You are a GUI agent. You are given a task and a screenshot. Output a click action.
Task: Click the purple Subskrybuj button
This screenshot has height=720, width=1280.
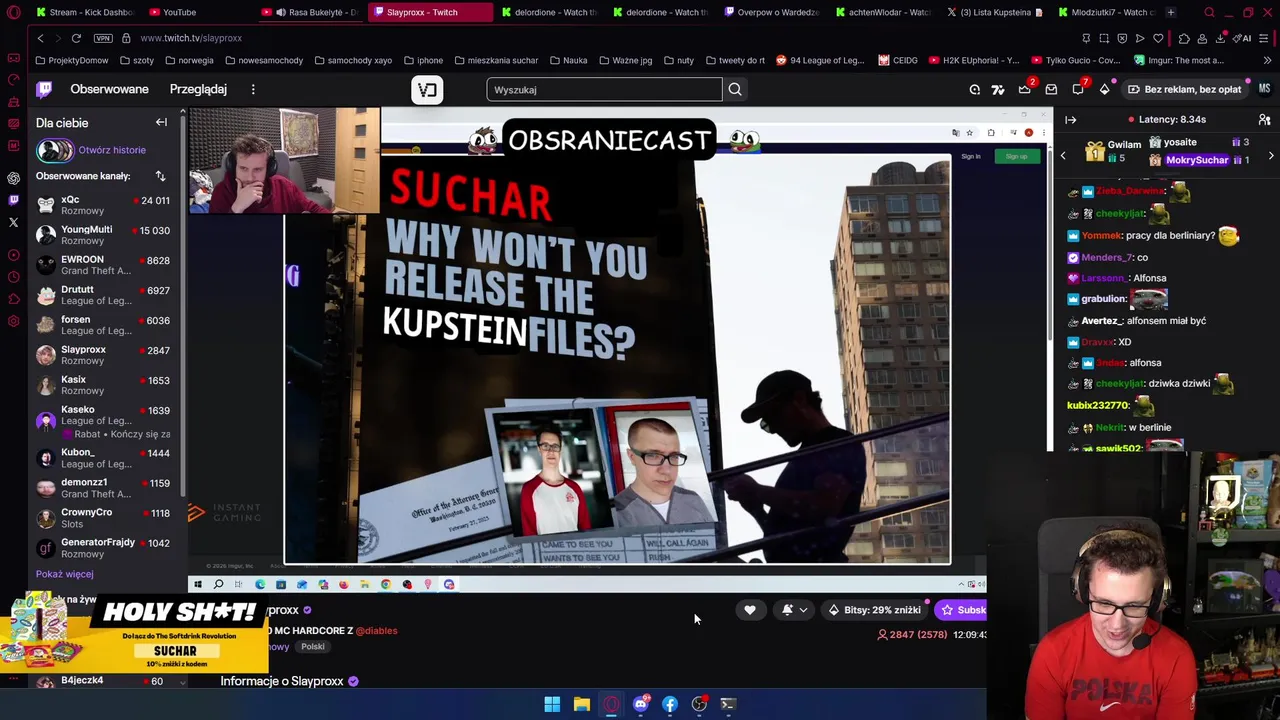(960, 610)
